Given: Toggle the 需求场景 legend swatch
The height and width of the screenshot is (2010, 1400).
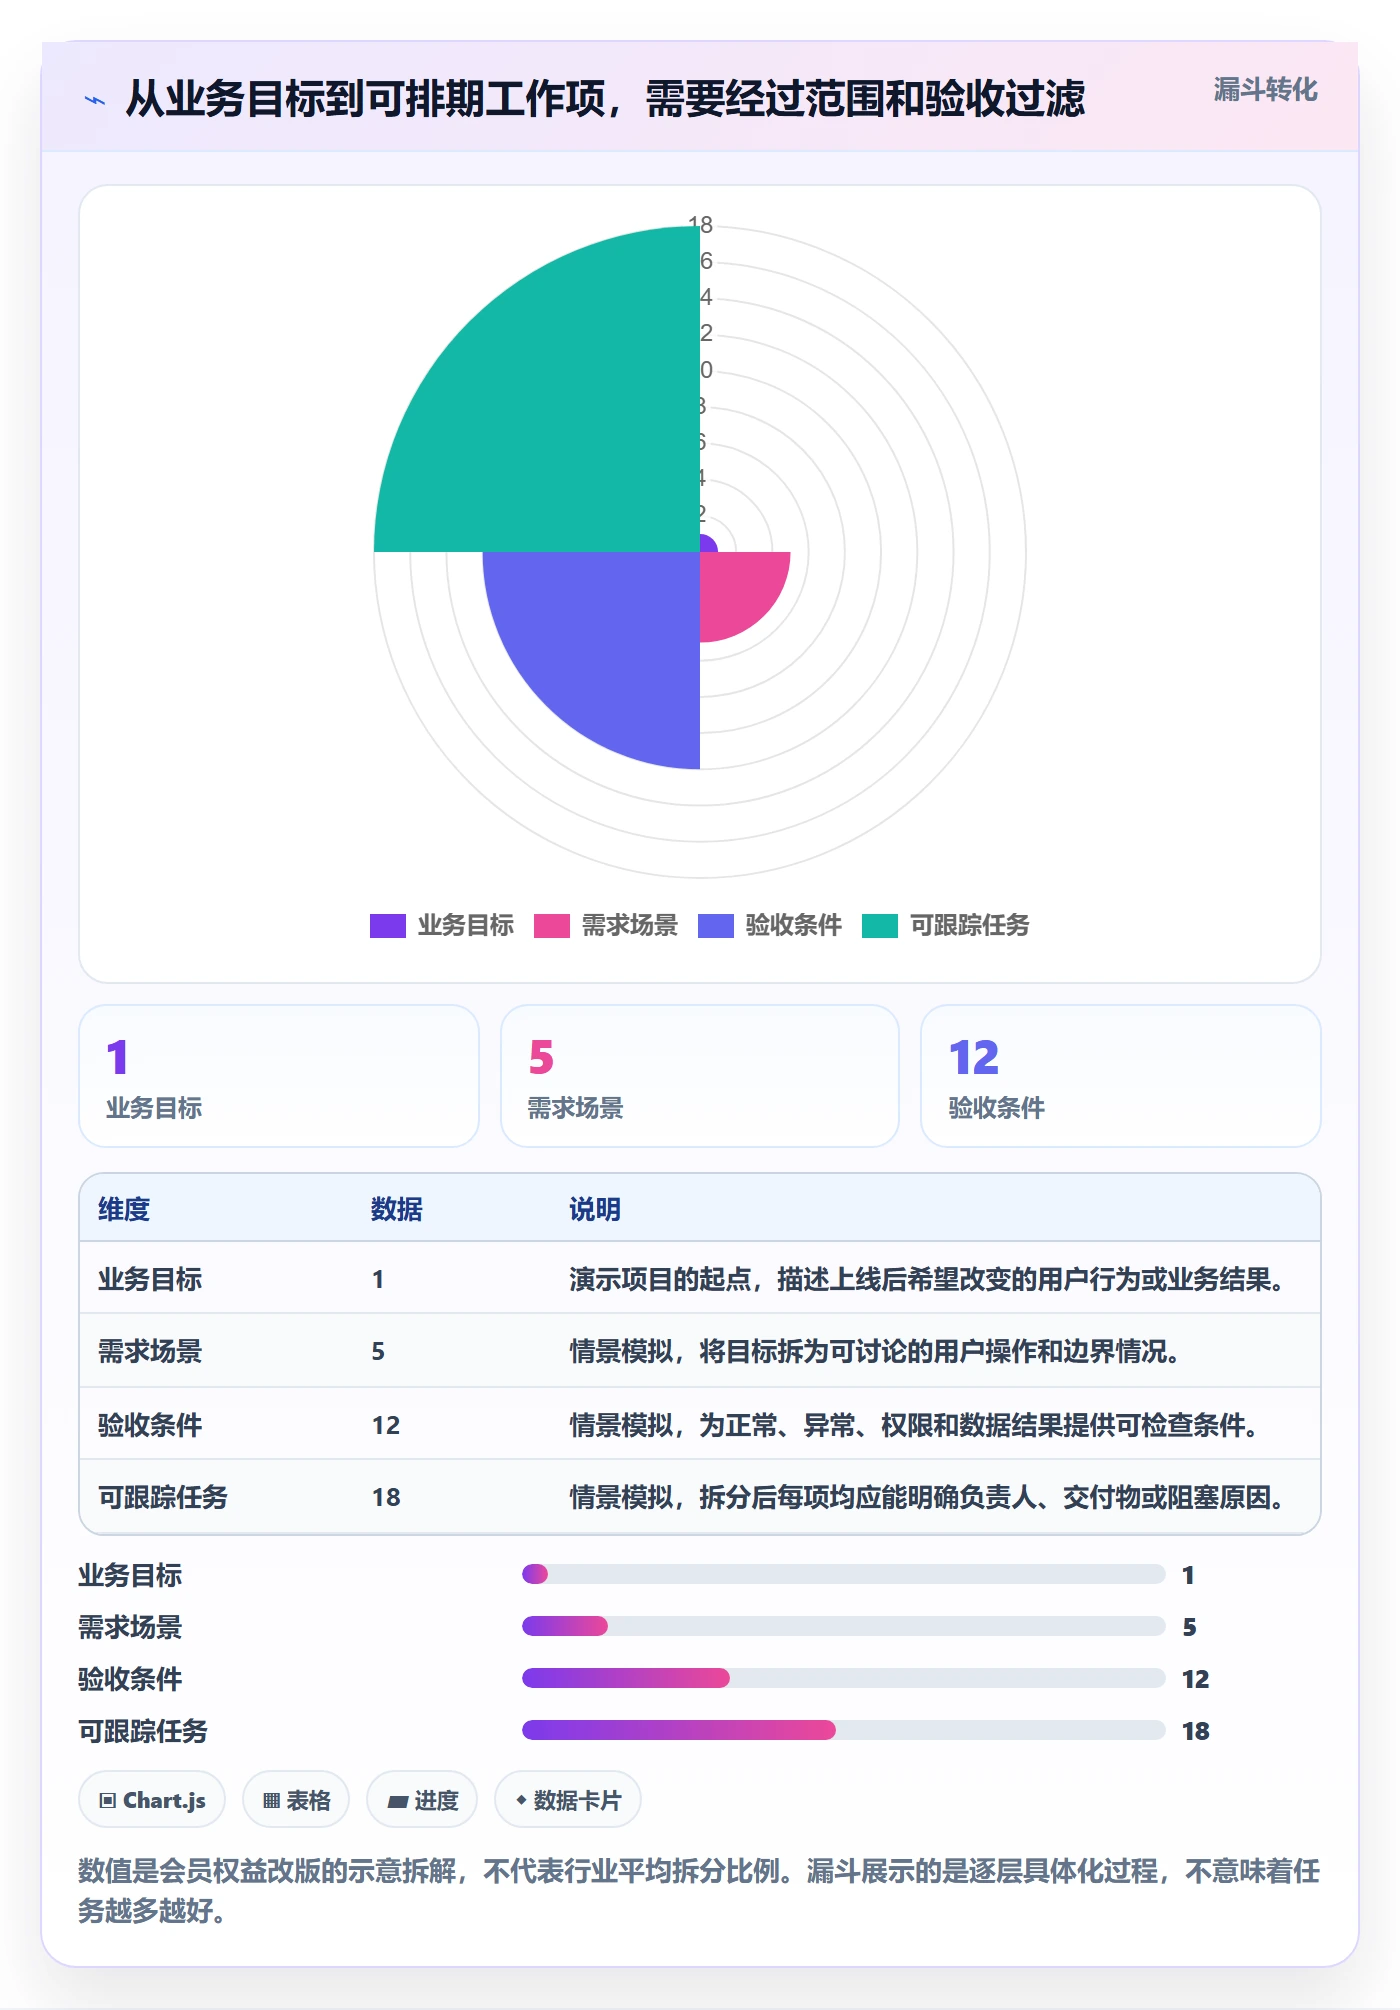Looking at the screenshot, I should point(551,925).
